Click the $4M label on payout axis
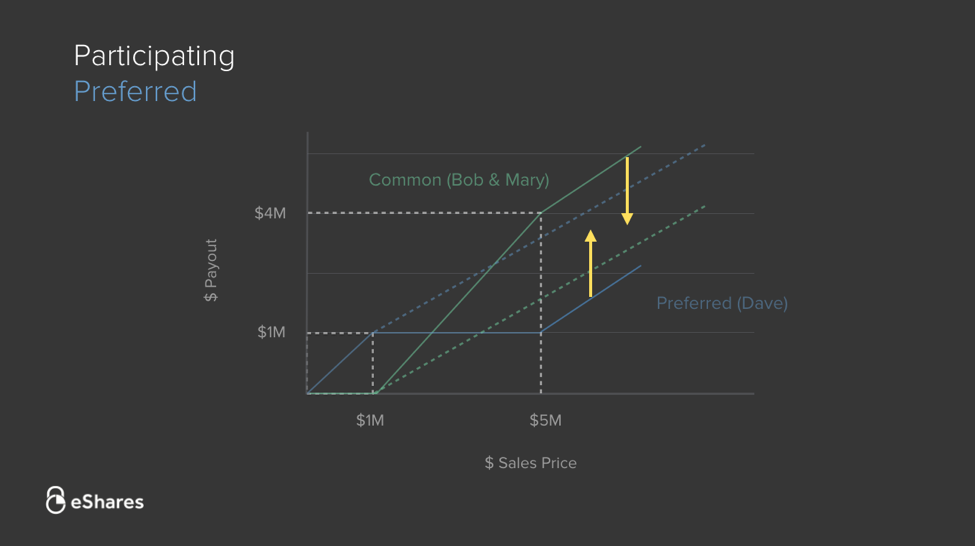 (x=270, y=213)
